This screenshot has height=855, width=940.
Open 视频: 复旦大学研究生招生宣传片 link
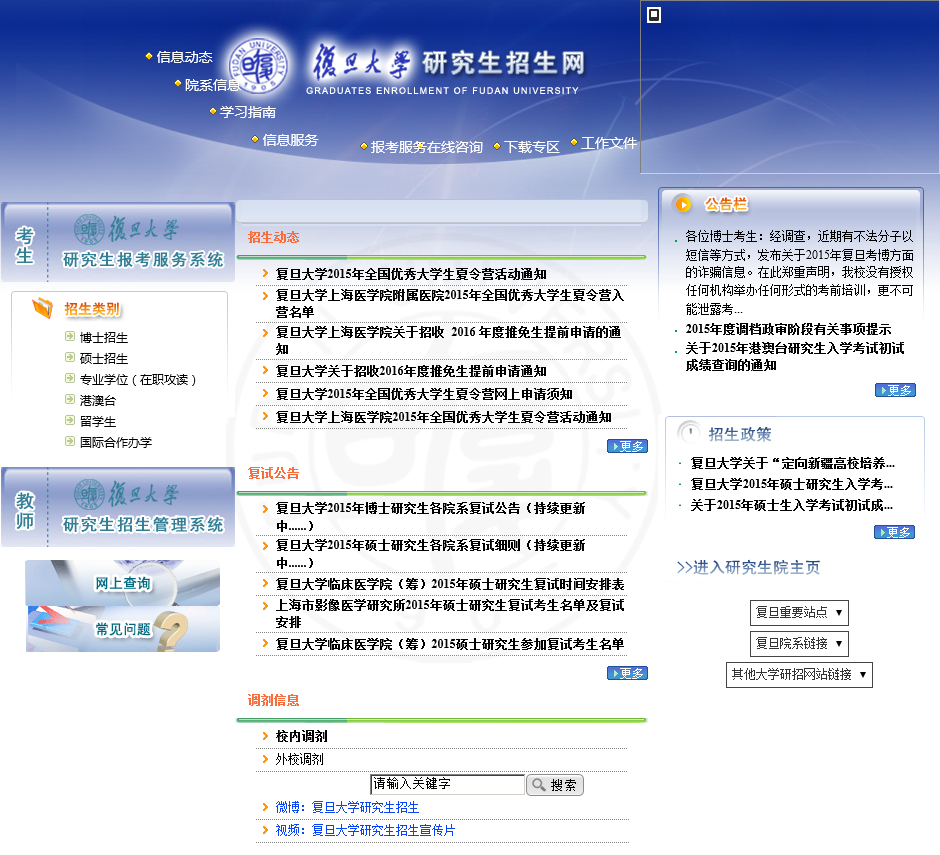[365, 830]
